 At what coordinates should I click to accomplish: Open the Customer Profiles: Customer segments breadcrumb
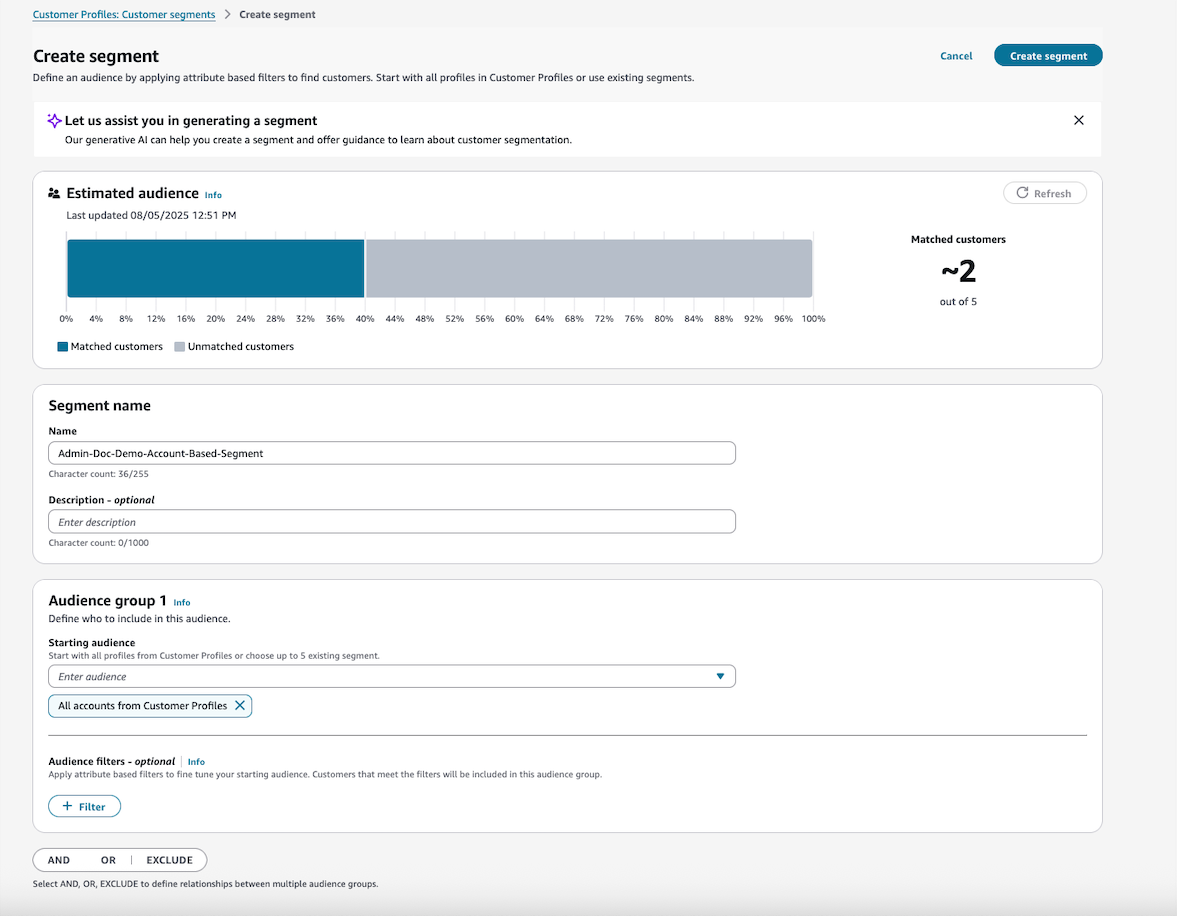(x=123, y=14)
